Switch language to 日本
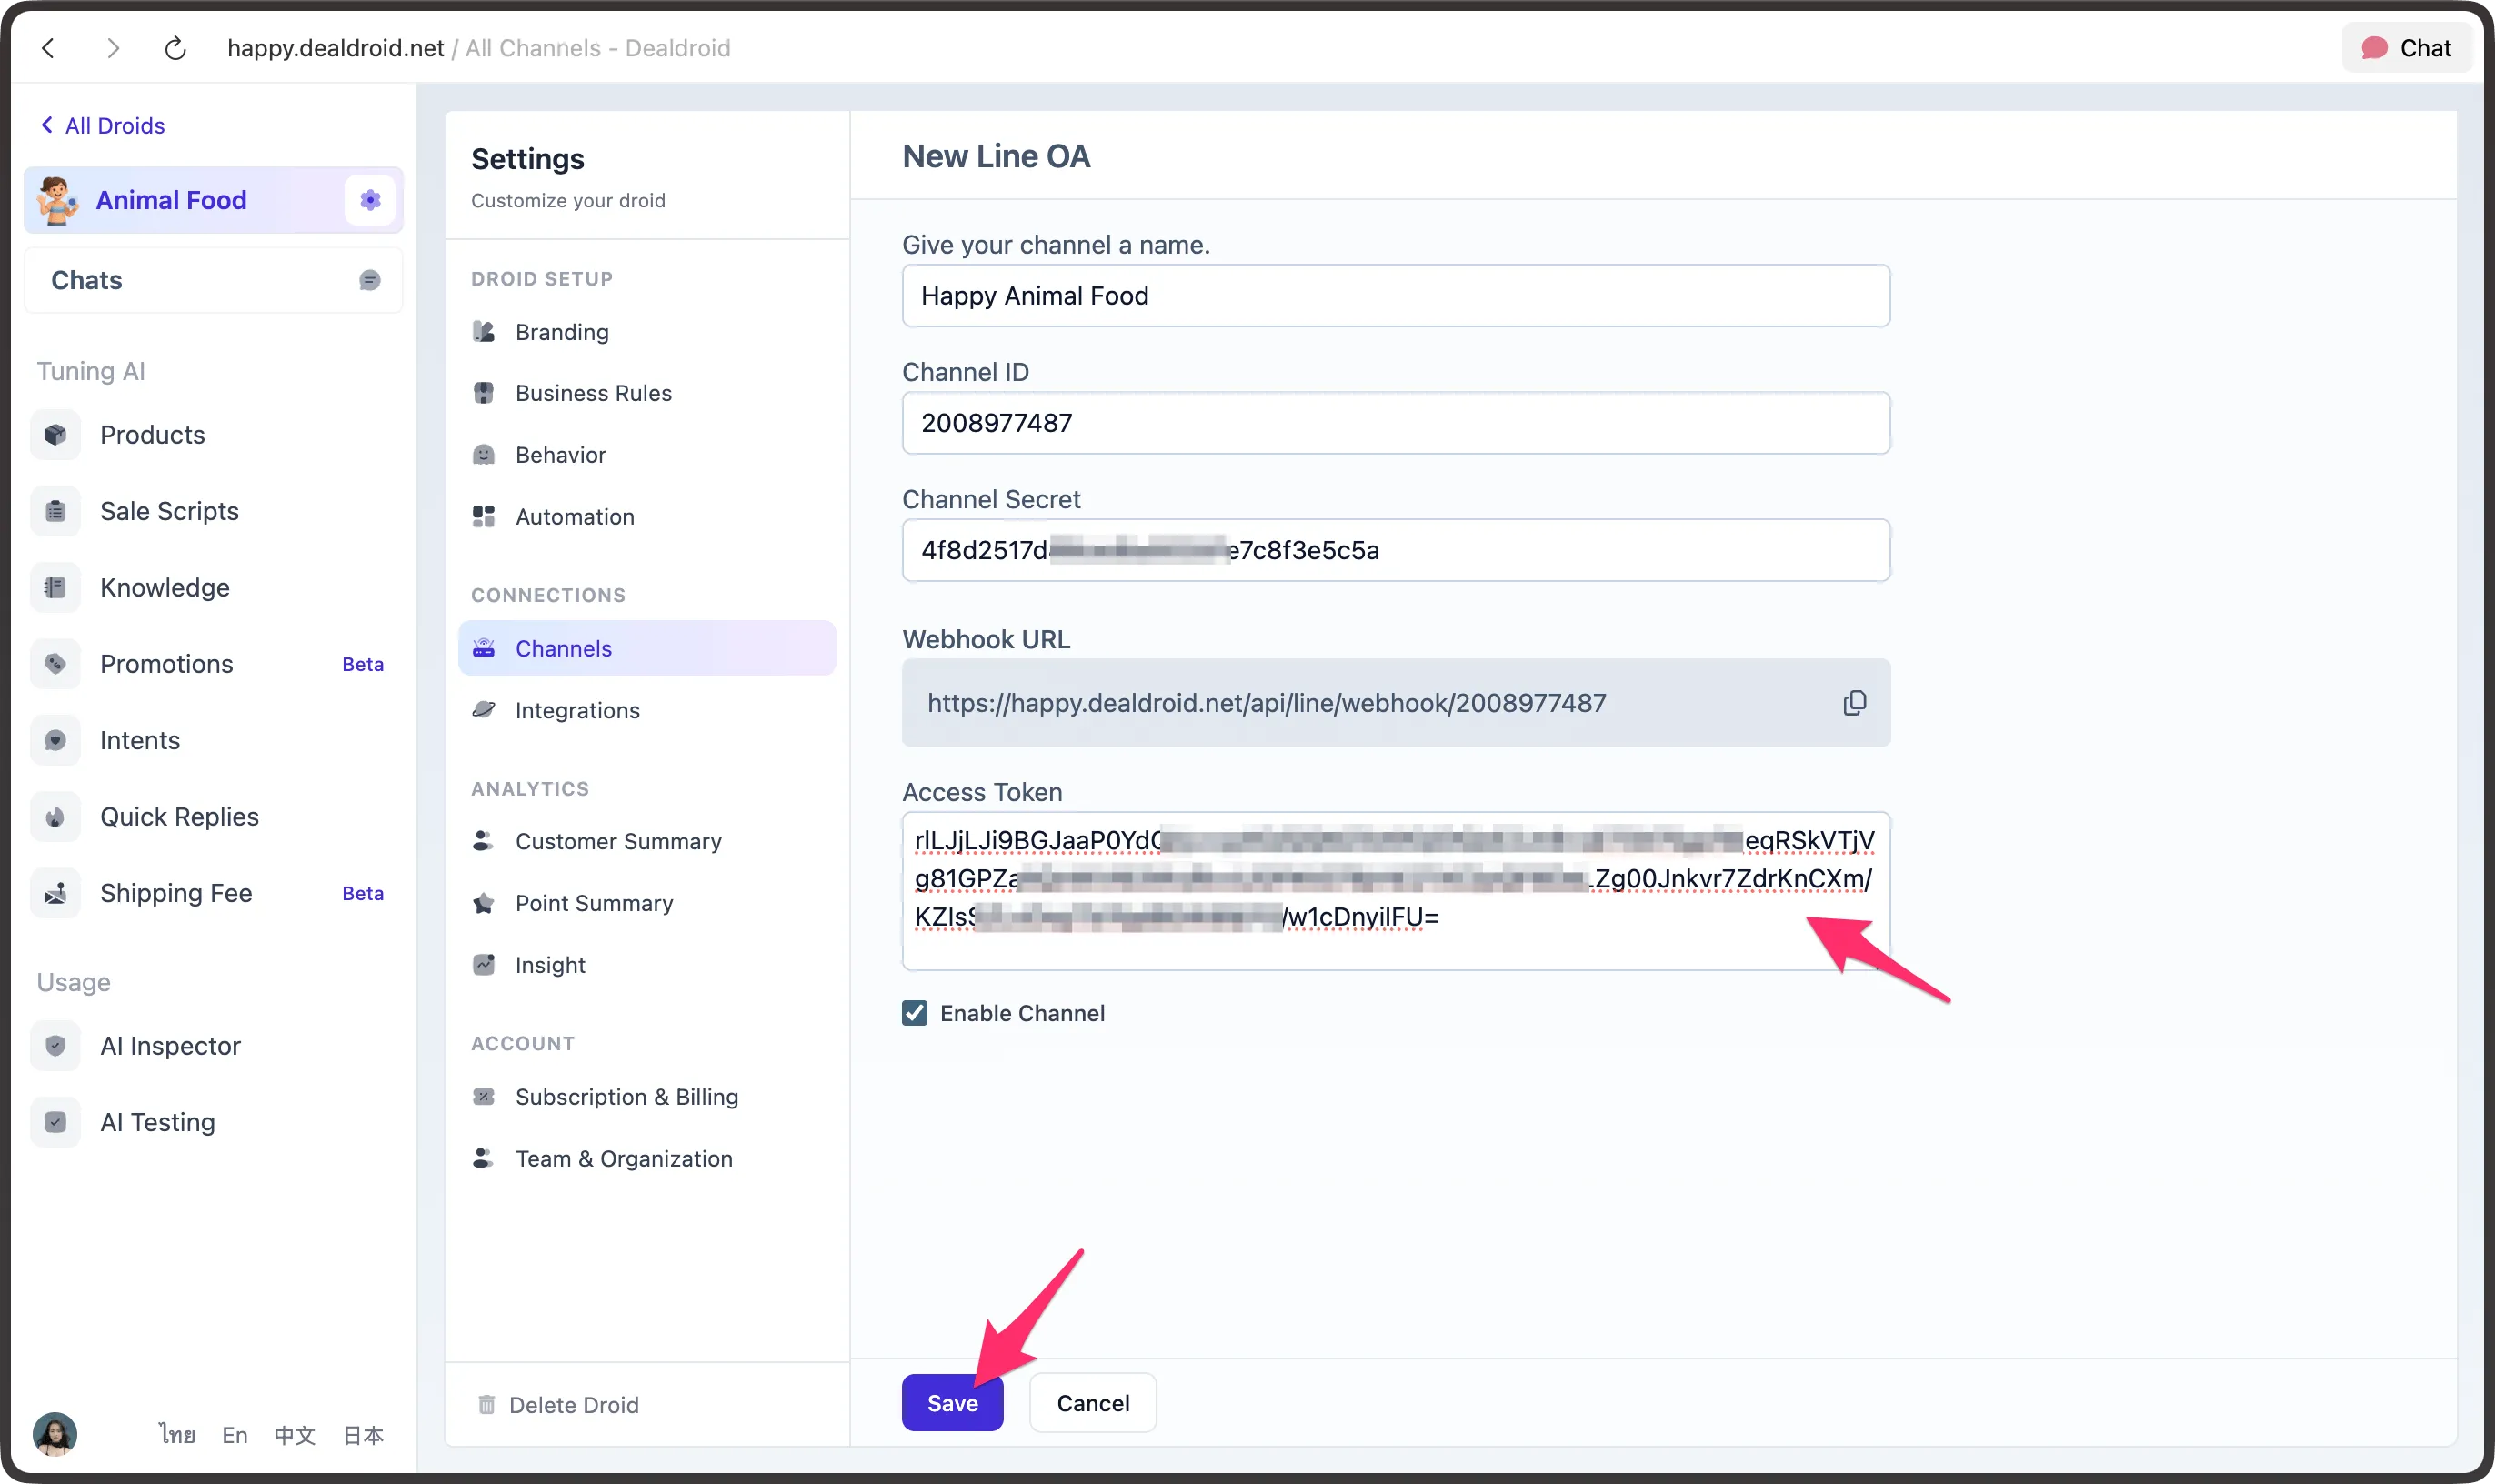 tap(364, 1434)
